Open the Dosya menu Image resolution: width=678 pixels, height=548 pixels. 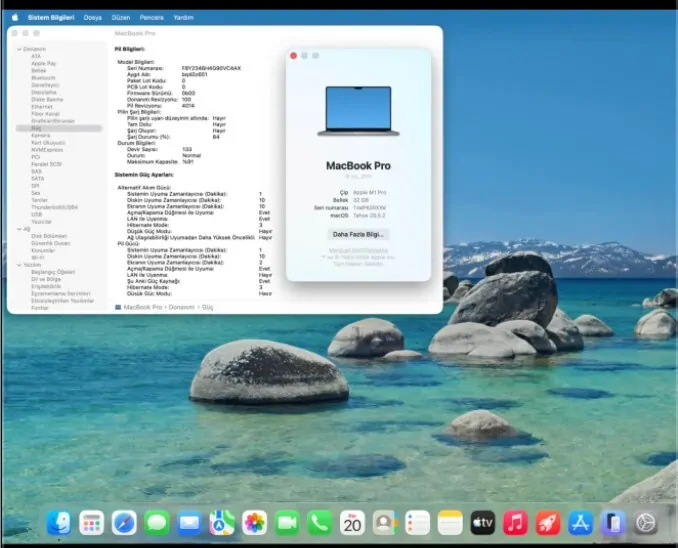point(93,17)
